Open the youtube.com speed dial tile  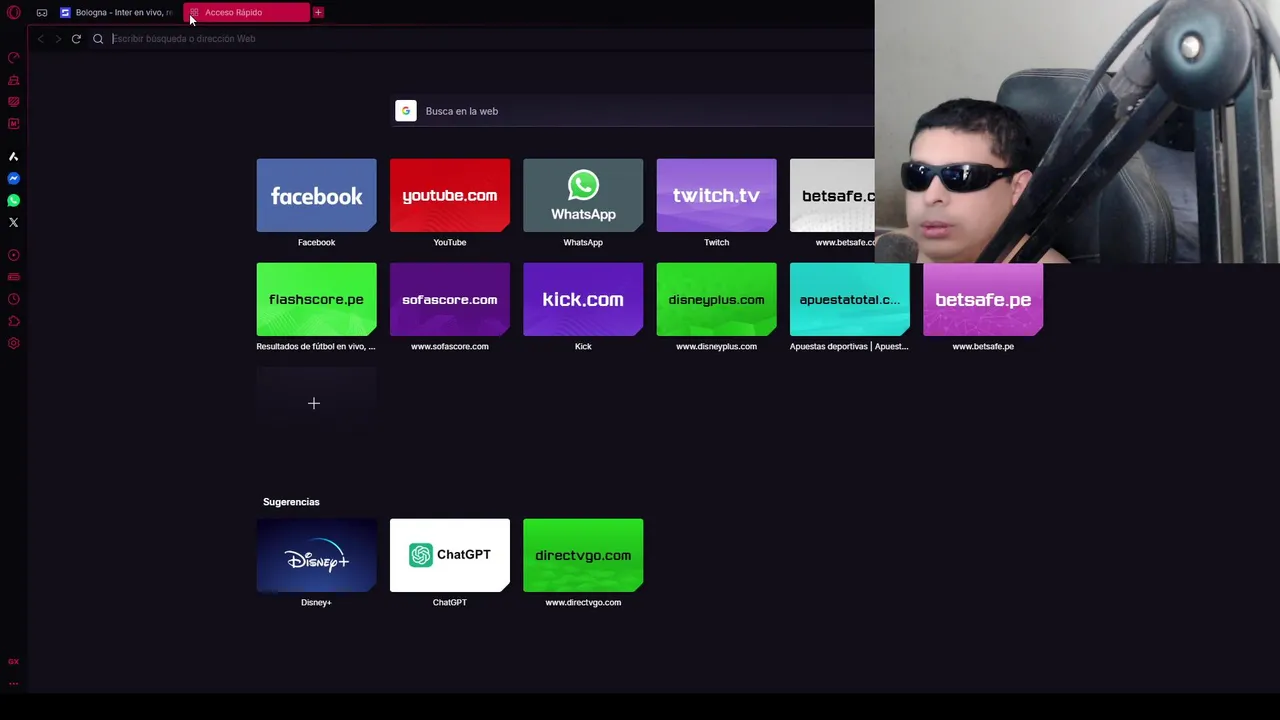(450, 195)
